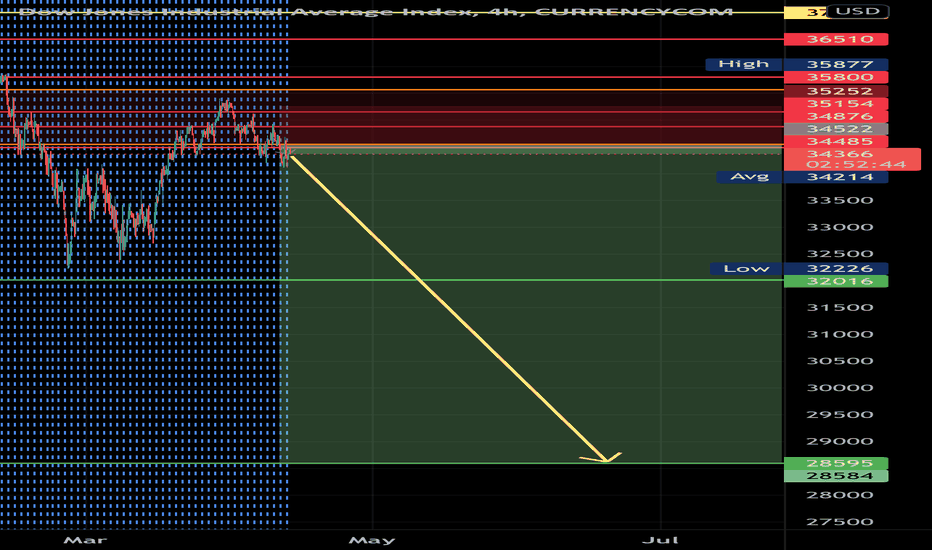
Task: Click the 35154 price level label
Action: [836, 103]
